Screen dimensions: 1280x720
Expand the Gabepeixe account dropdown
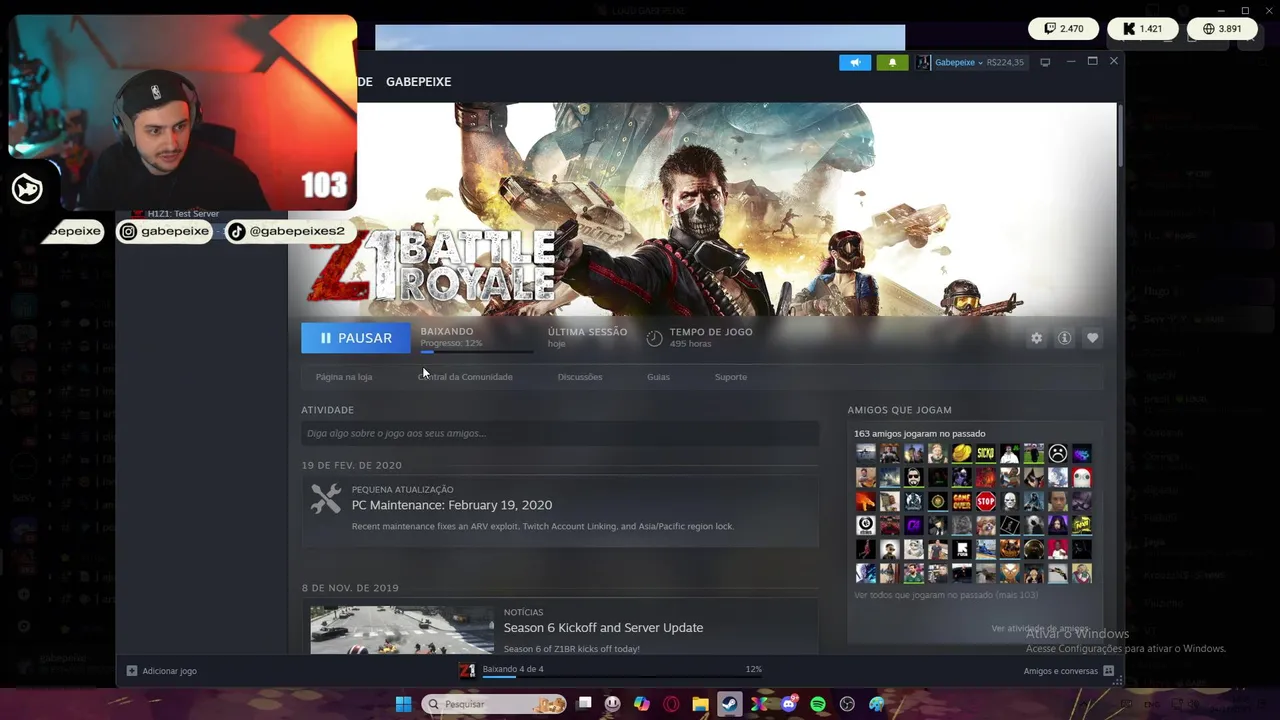coord(980,63)
